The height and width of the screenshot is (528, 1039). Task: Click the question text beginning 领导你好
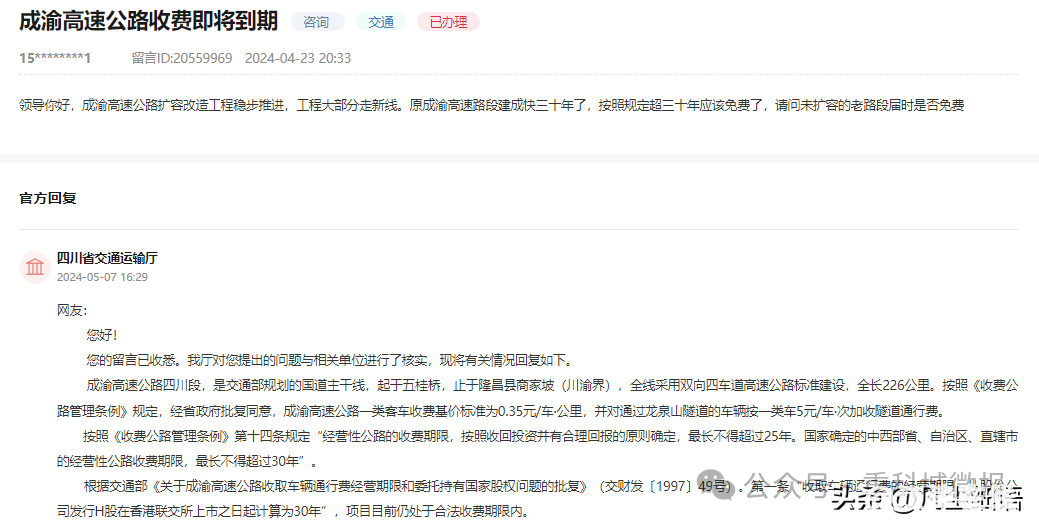[492, 105]
